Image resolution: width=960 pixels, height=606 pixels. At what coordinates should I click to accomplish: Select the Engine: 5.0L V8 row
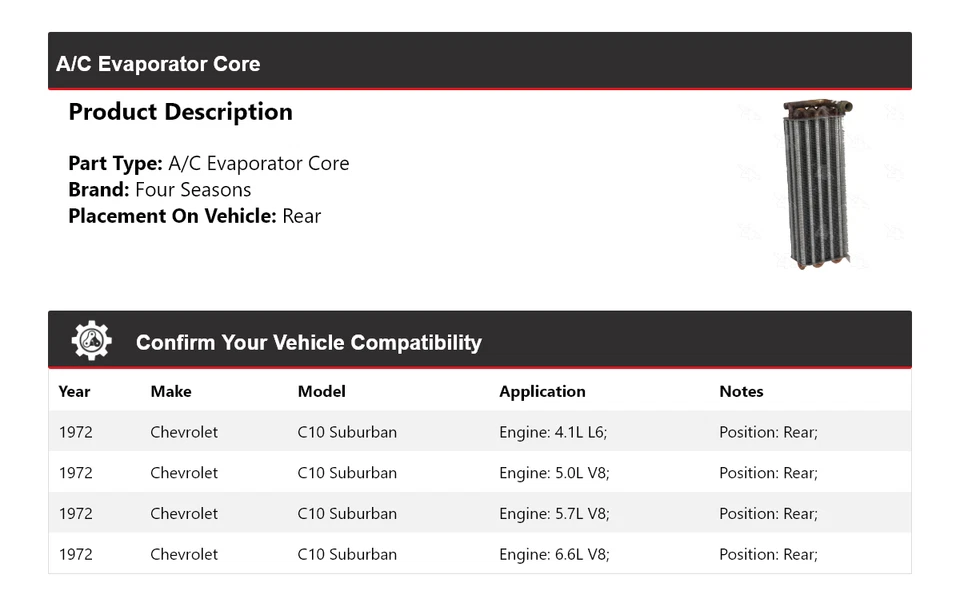[554, 473]
